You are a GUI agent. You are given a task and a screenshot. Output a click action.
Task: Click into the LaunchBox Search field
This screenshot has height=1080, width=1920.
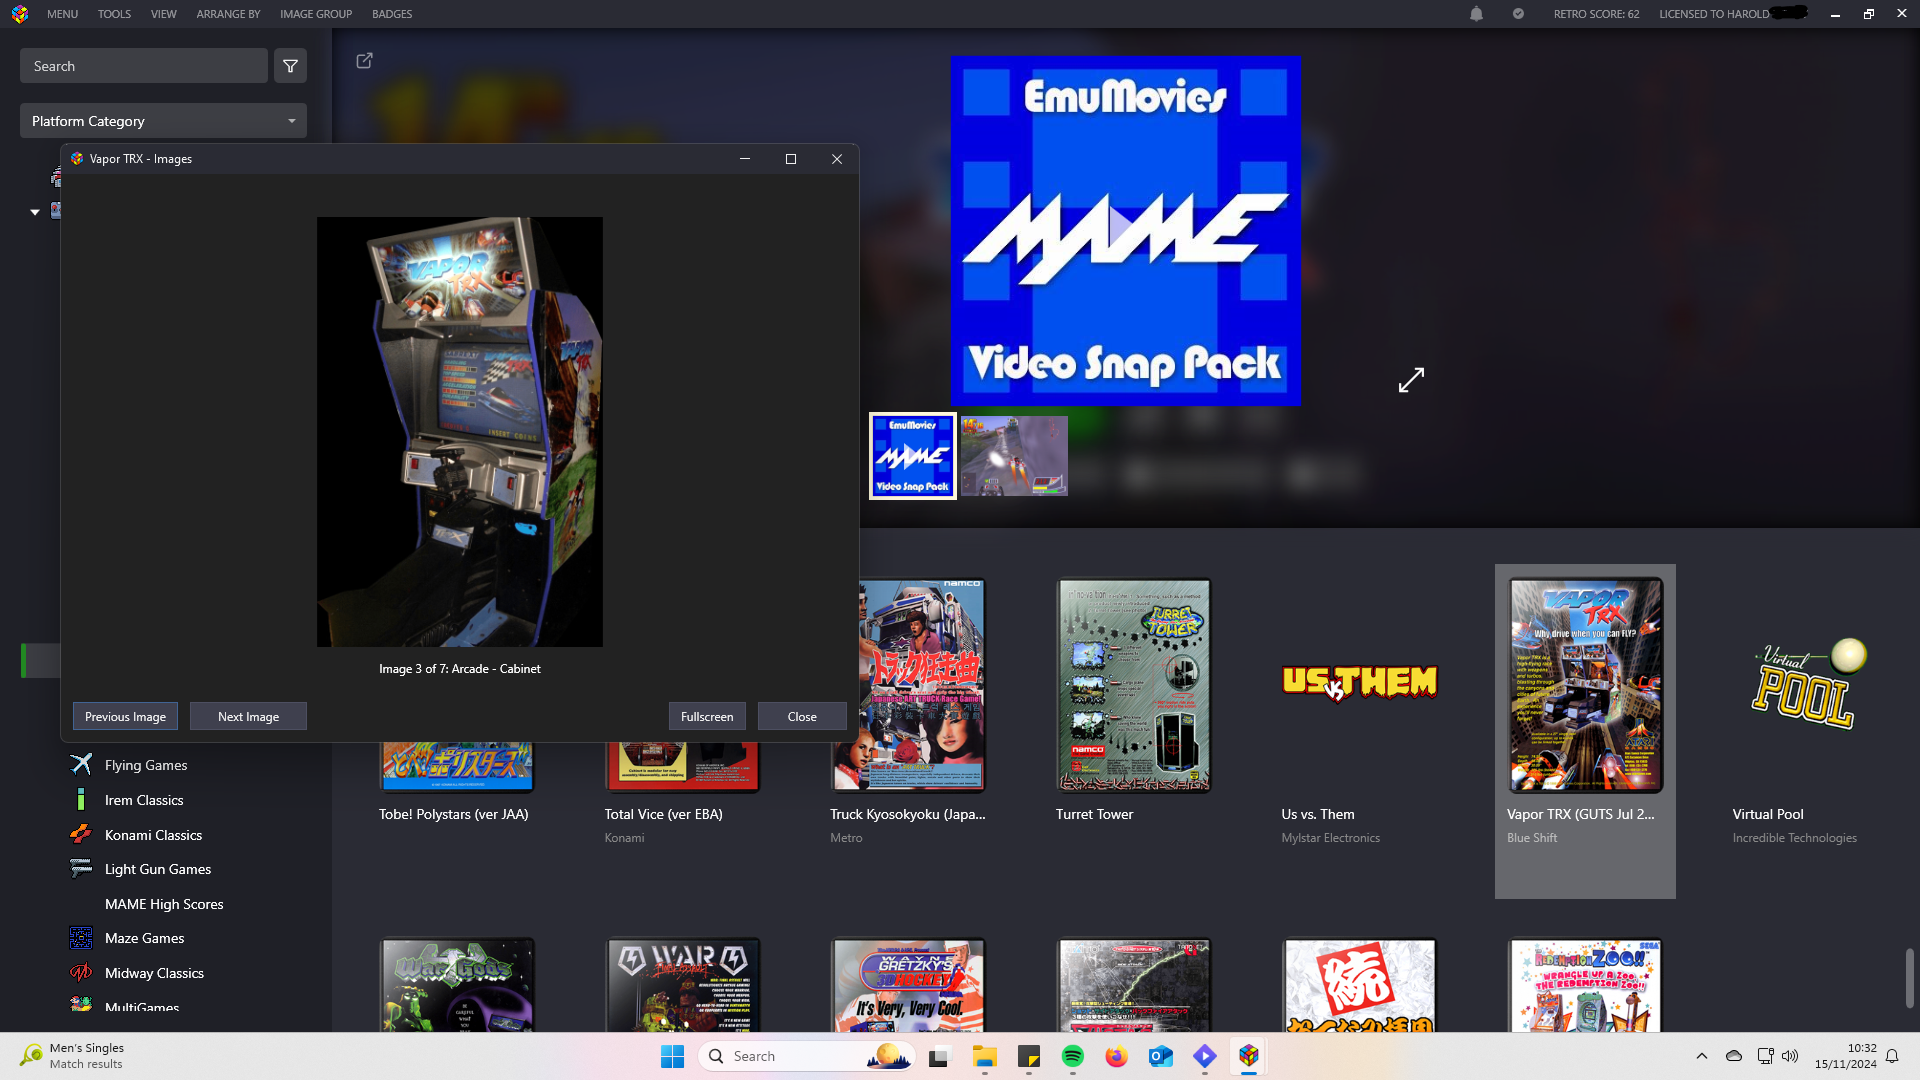pyautogui.click(x=144, y=66)
